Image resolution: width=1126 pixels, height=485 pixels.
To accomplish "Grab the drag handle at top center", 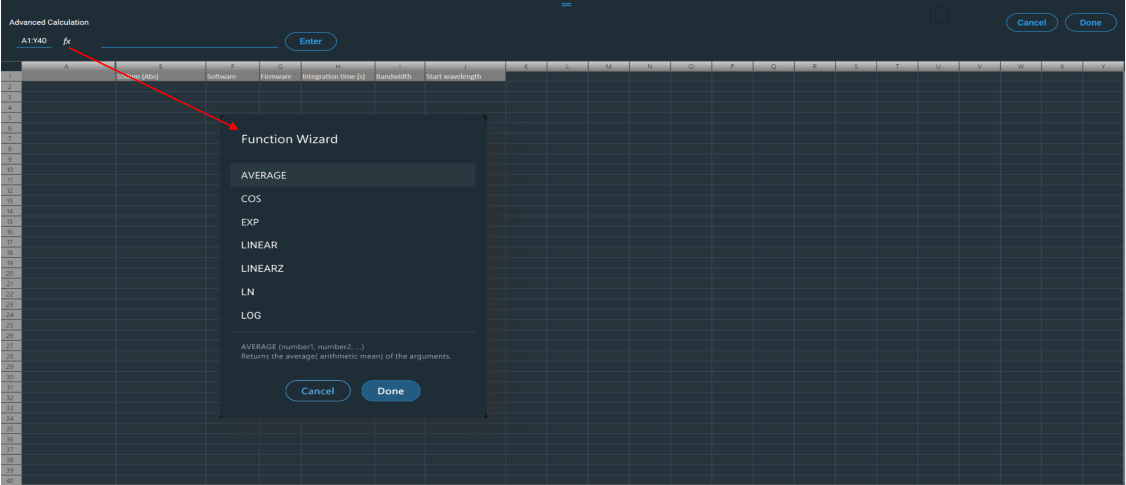I will coord(566,5).
